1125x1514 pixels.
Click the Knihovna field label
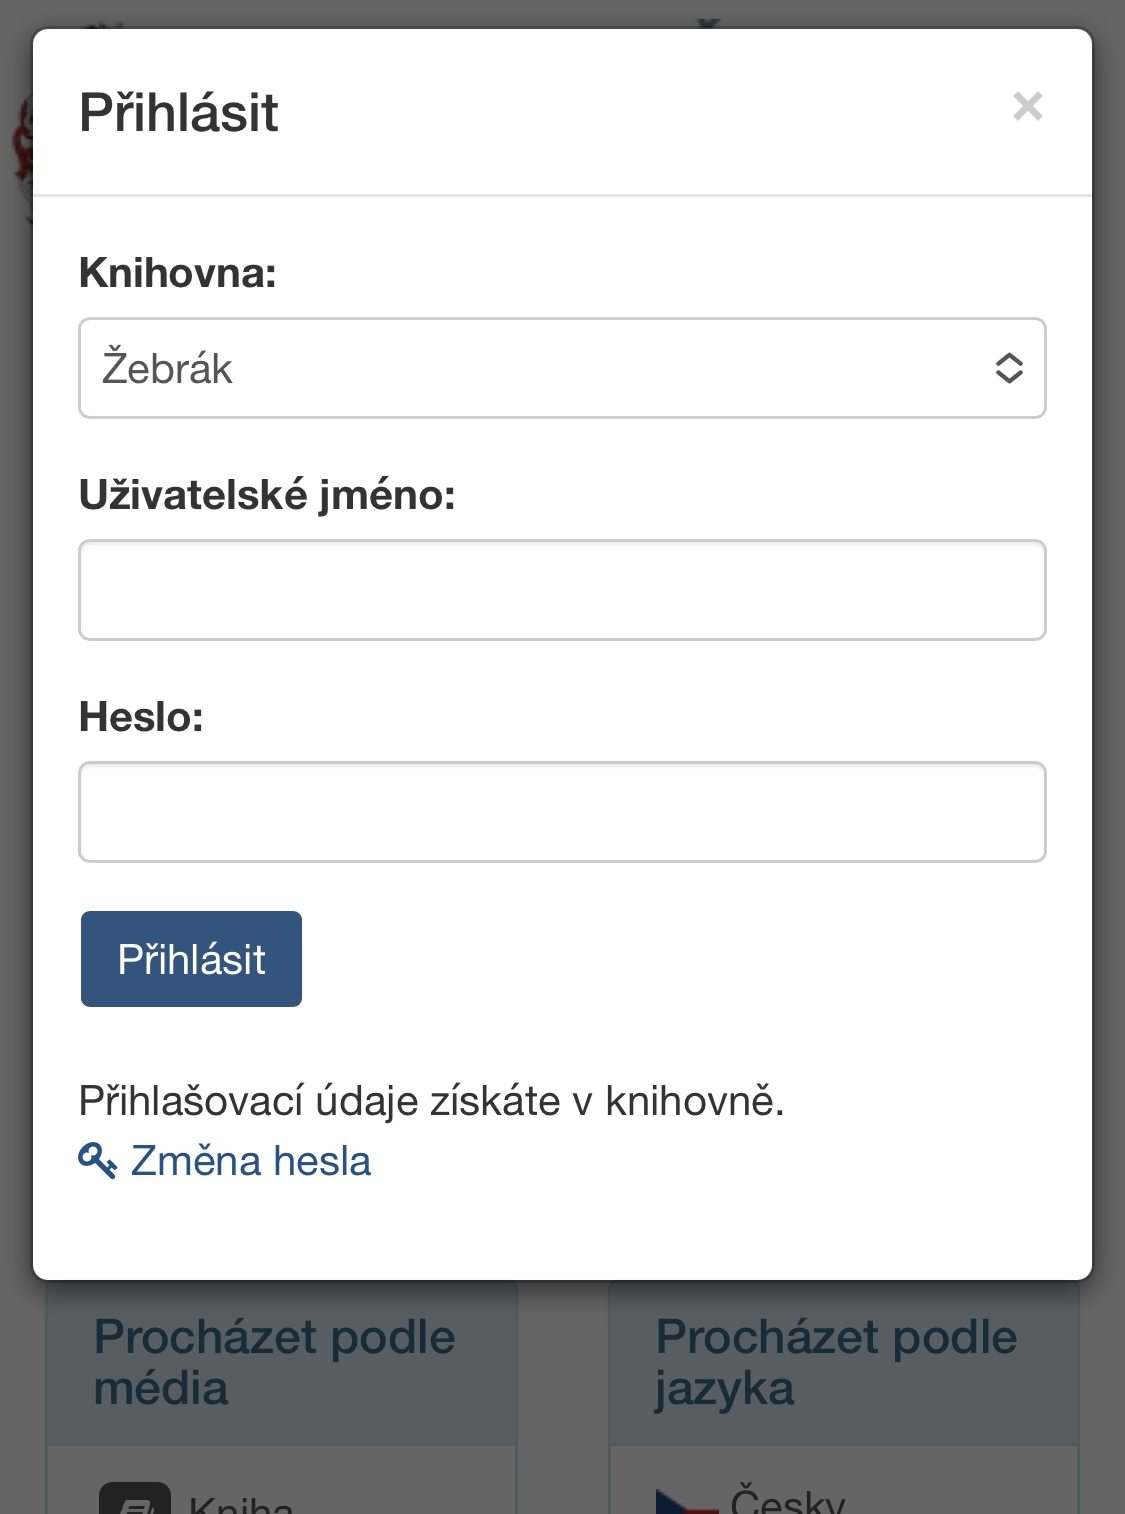tap(178, 273)
